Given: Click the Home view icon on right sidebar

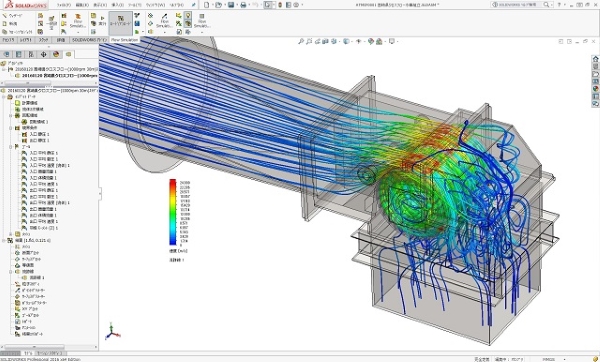Looking at the screenshot, I should pyautogui.click(x=595, y=59).
